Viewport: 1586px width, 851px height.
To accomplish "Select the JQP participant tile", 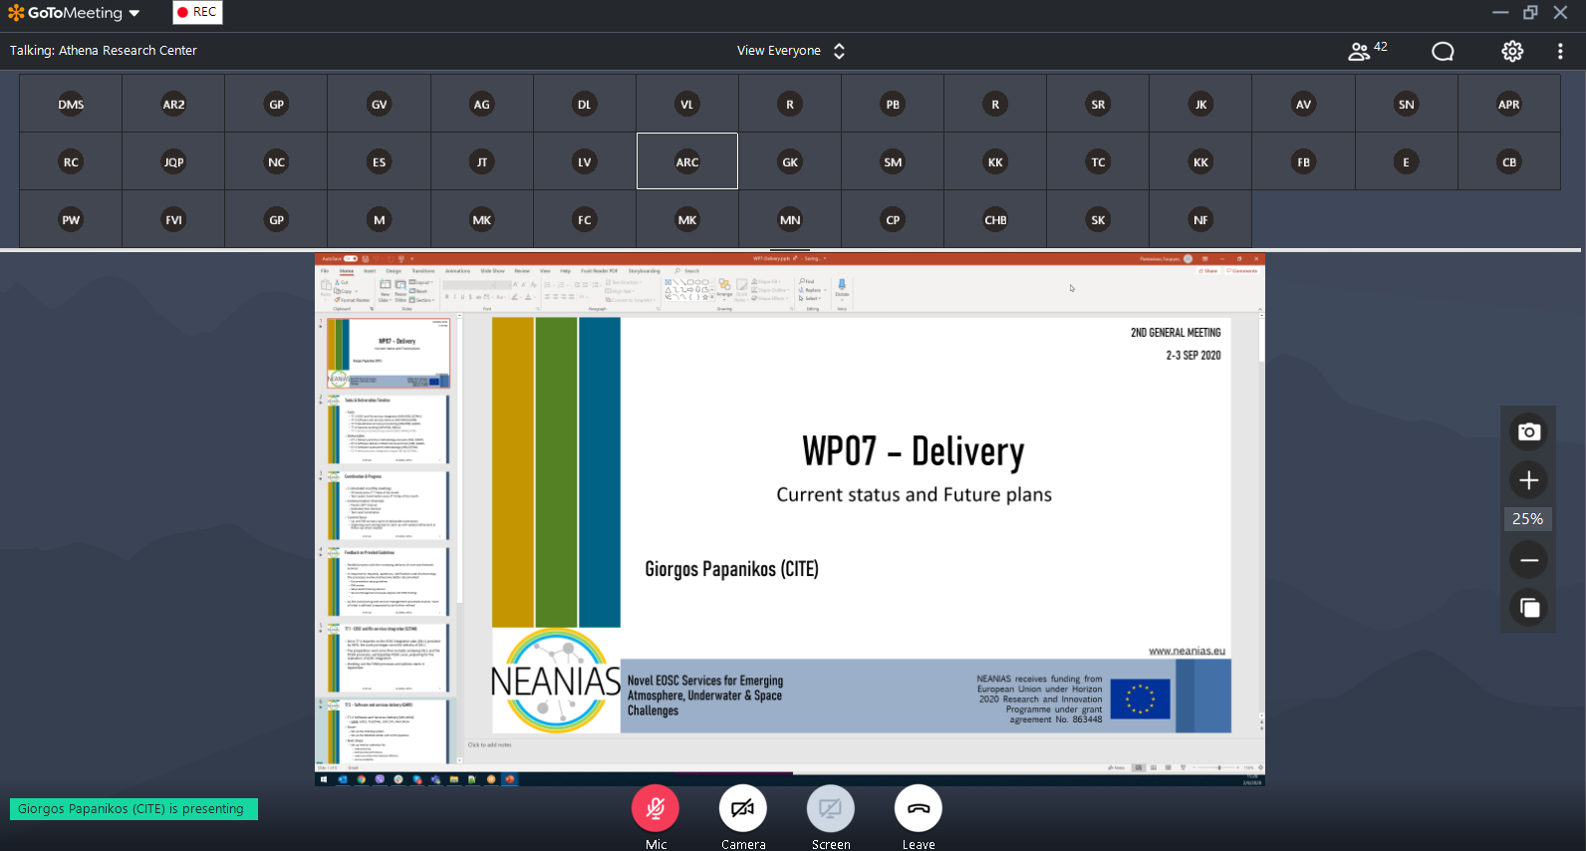I will [174, 162].
